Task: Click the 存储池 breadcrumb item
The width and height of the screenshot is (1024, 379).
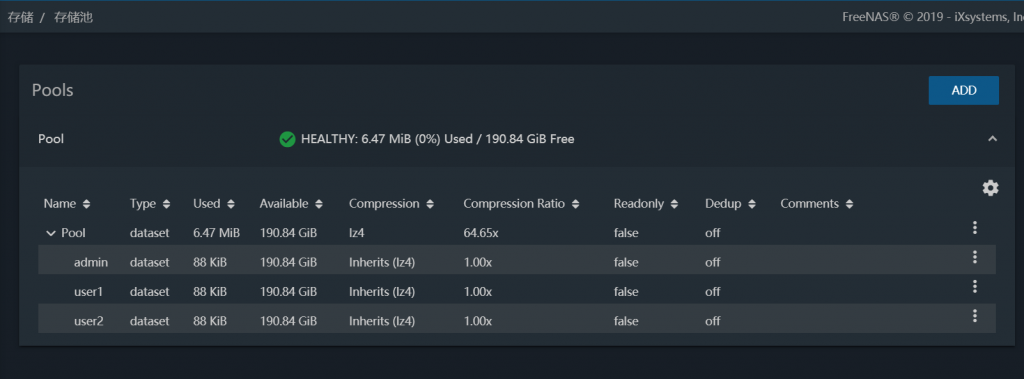Action: point(73,18)
